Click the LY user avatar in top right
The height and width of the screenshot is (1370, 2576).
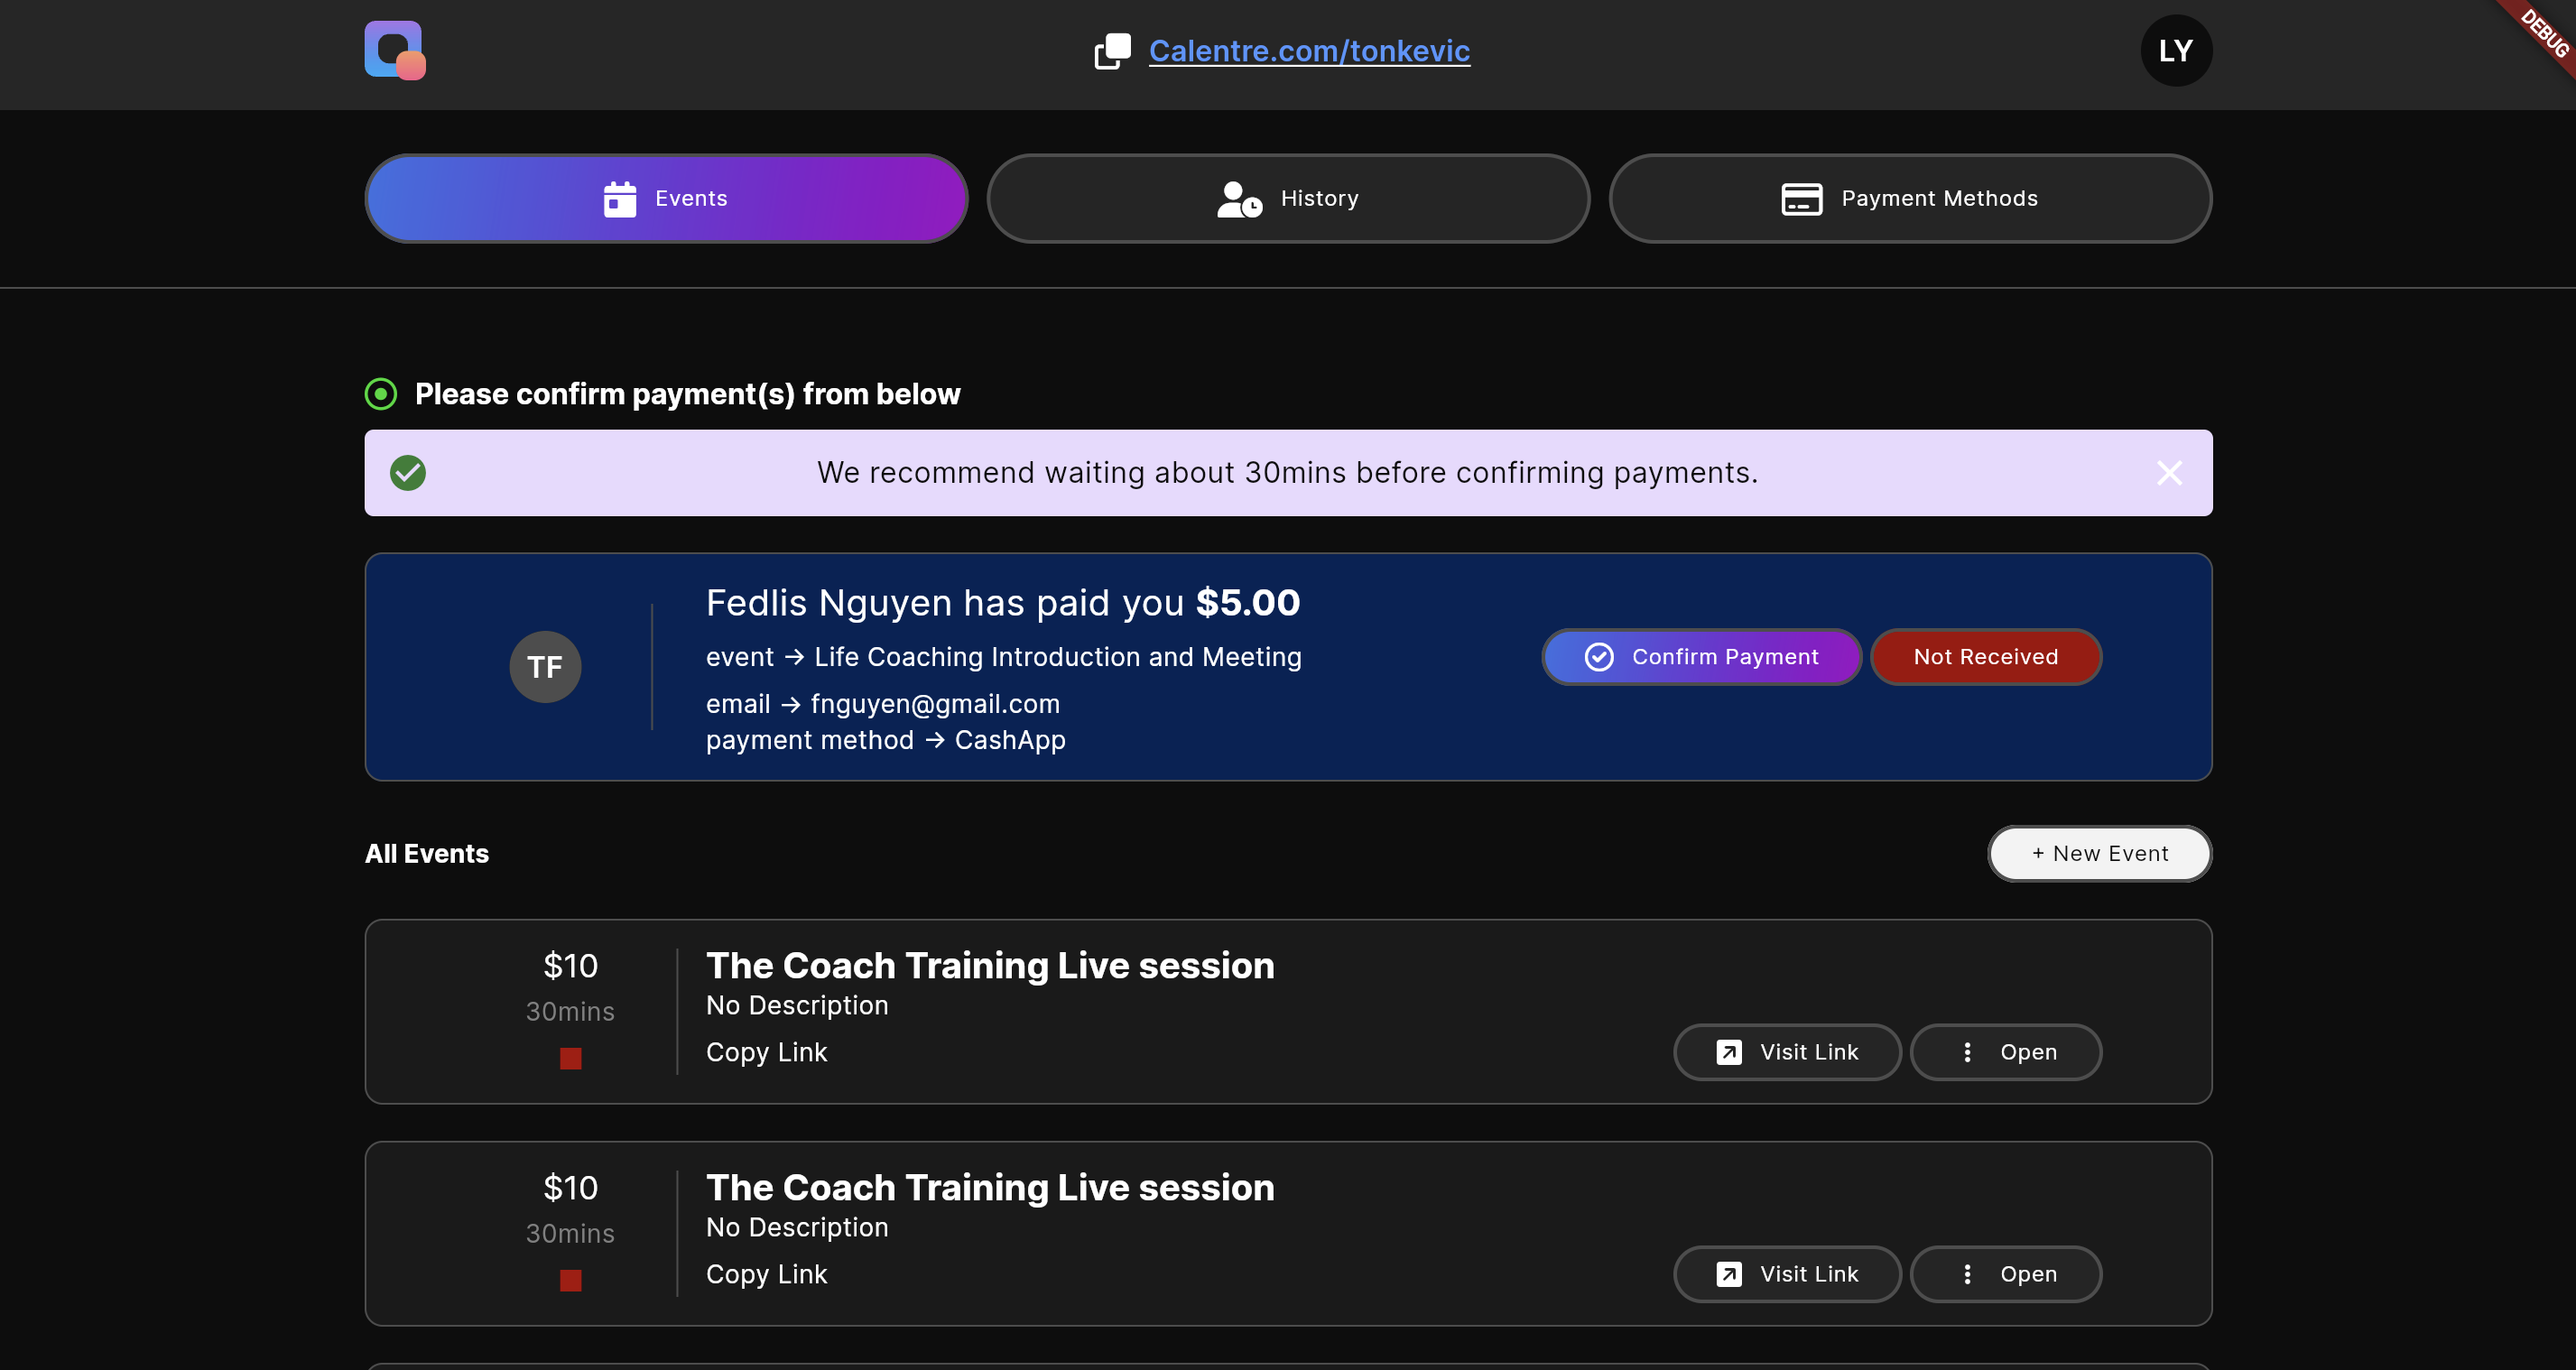tap(2175, 50)
